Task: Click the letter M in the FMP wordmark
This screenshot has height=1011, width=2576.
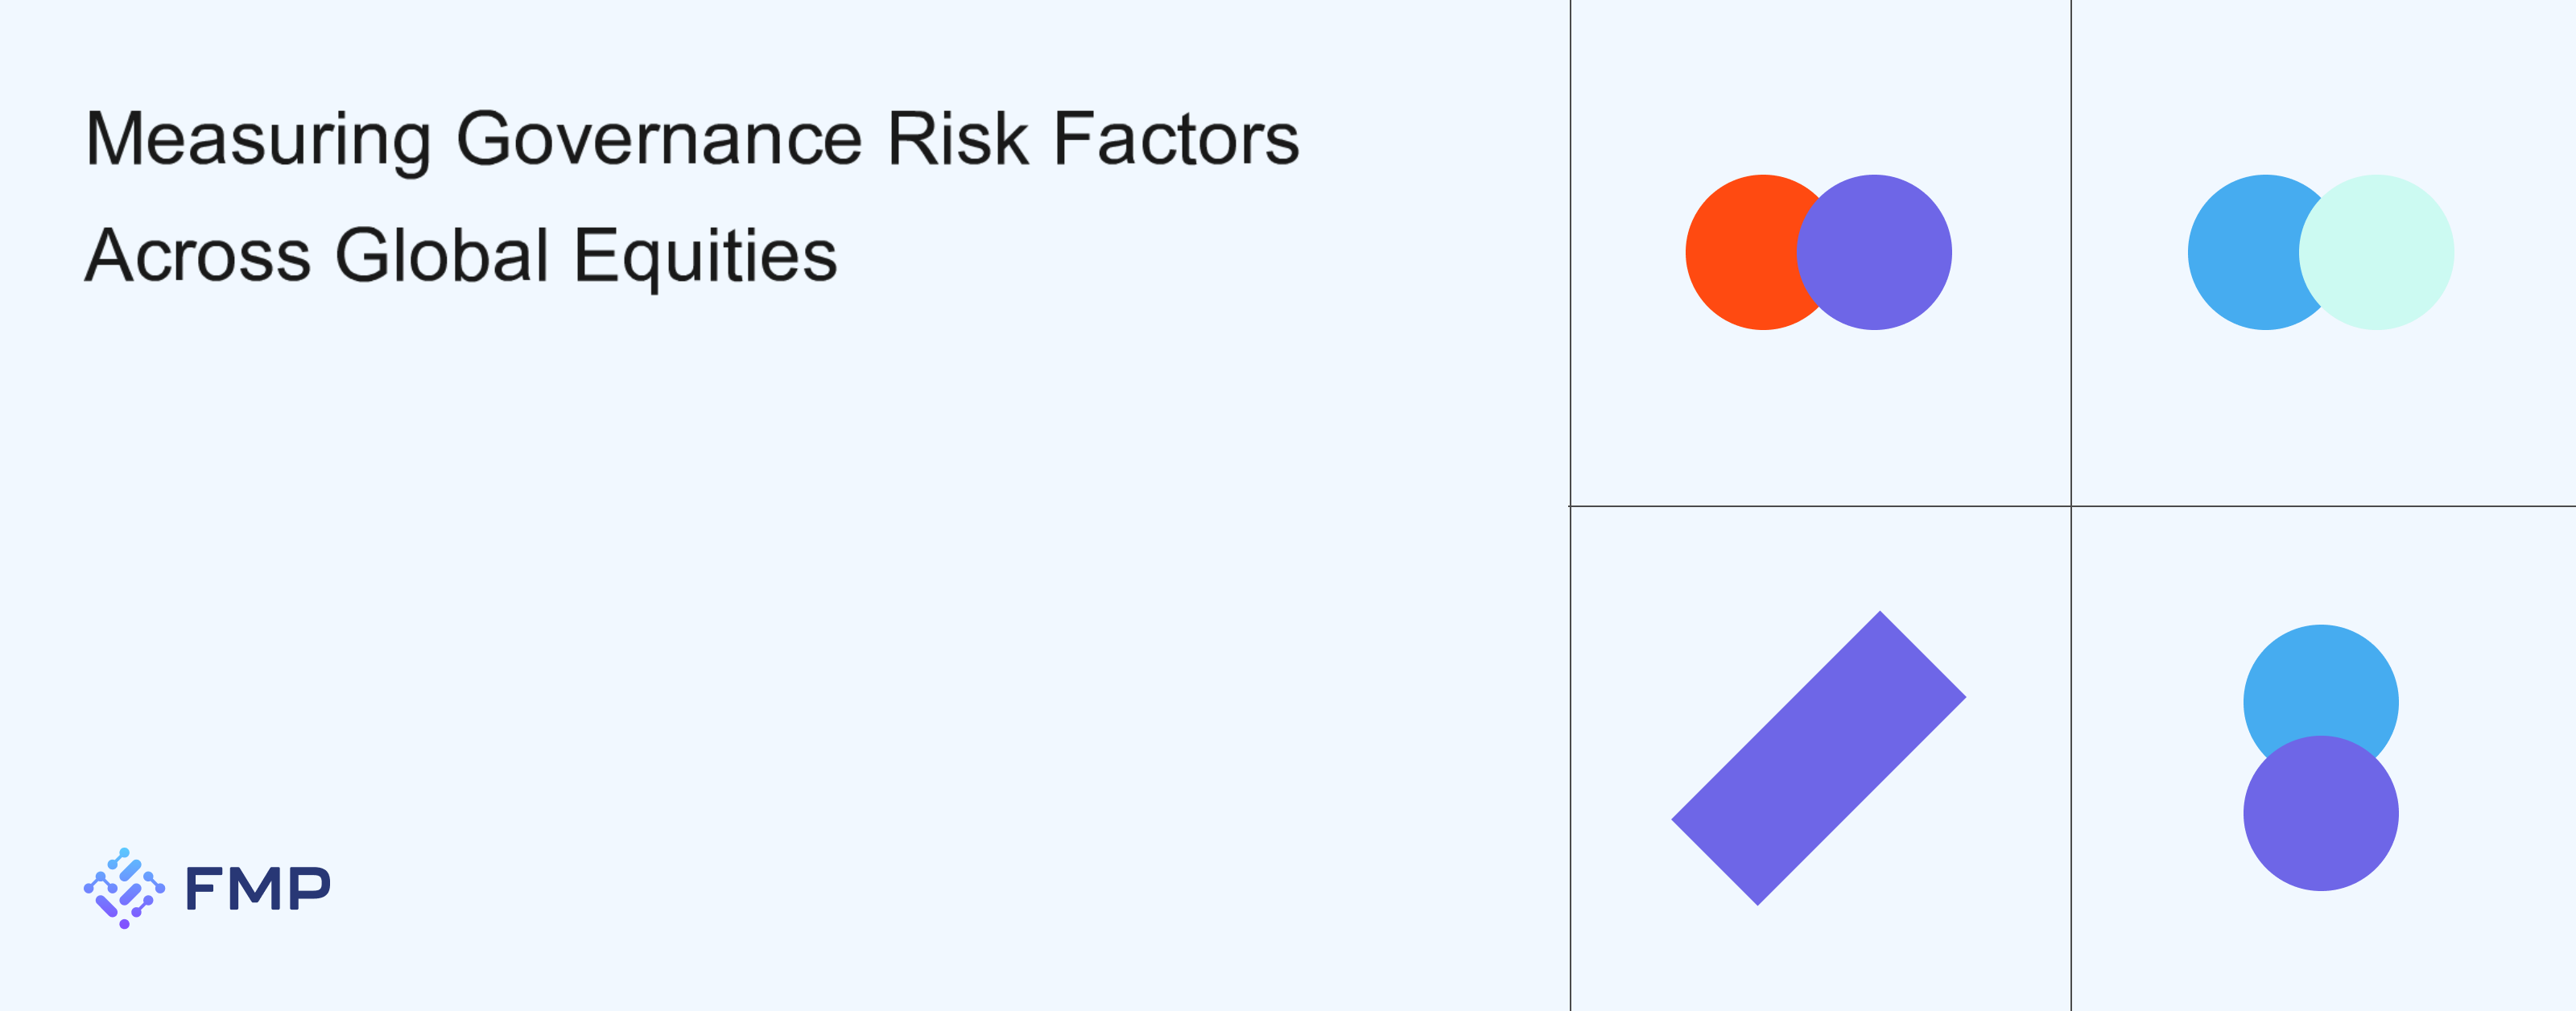Action: [x=254, y=889]
